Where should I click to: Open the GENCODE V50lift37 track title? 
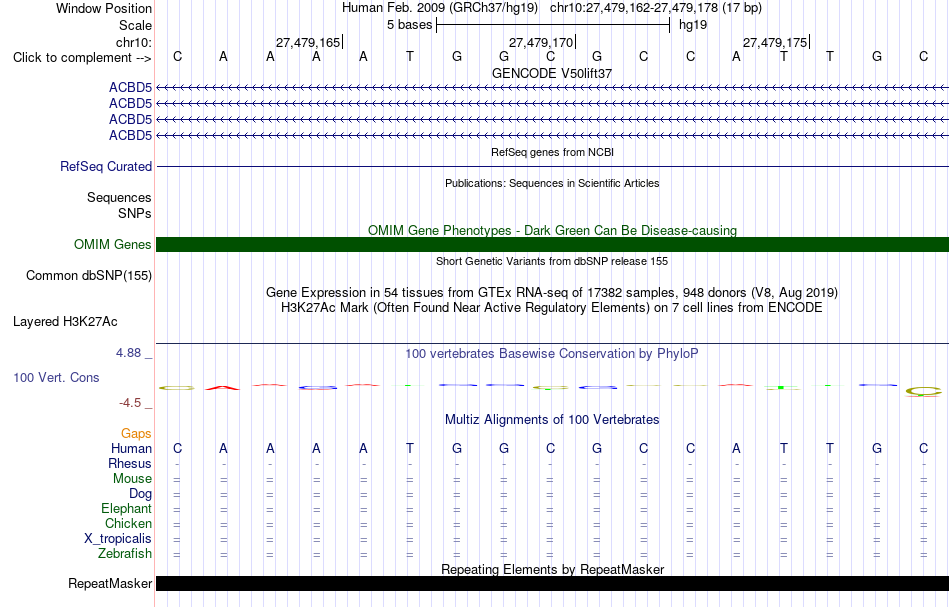point(552,73)
